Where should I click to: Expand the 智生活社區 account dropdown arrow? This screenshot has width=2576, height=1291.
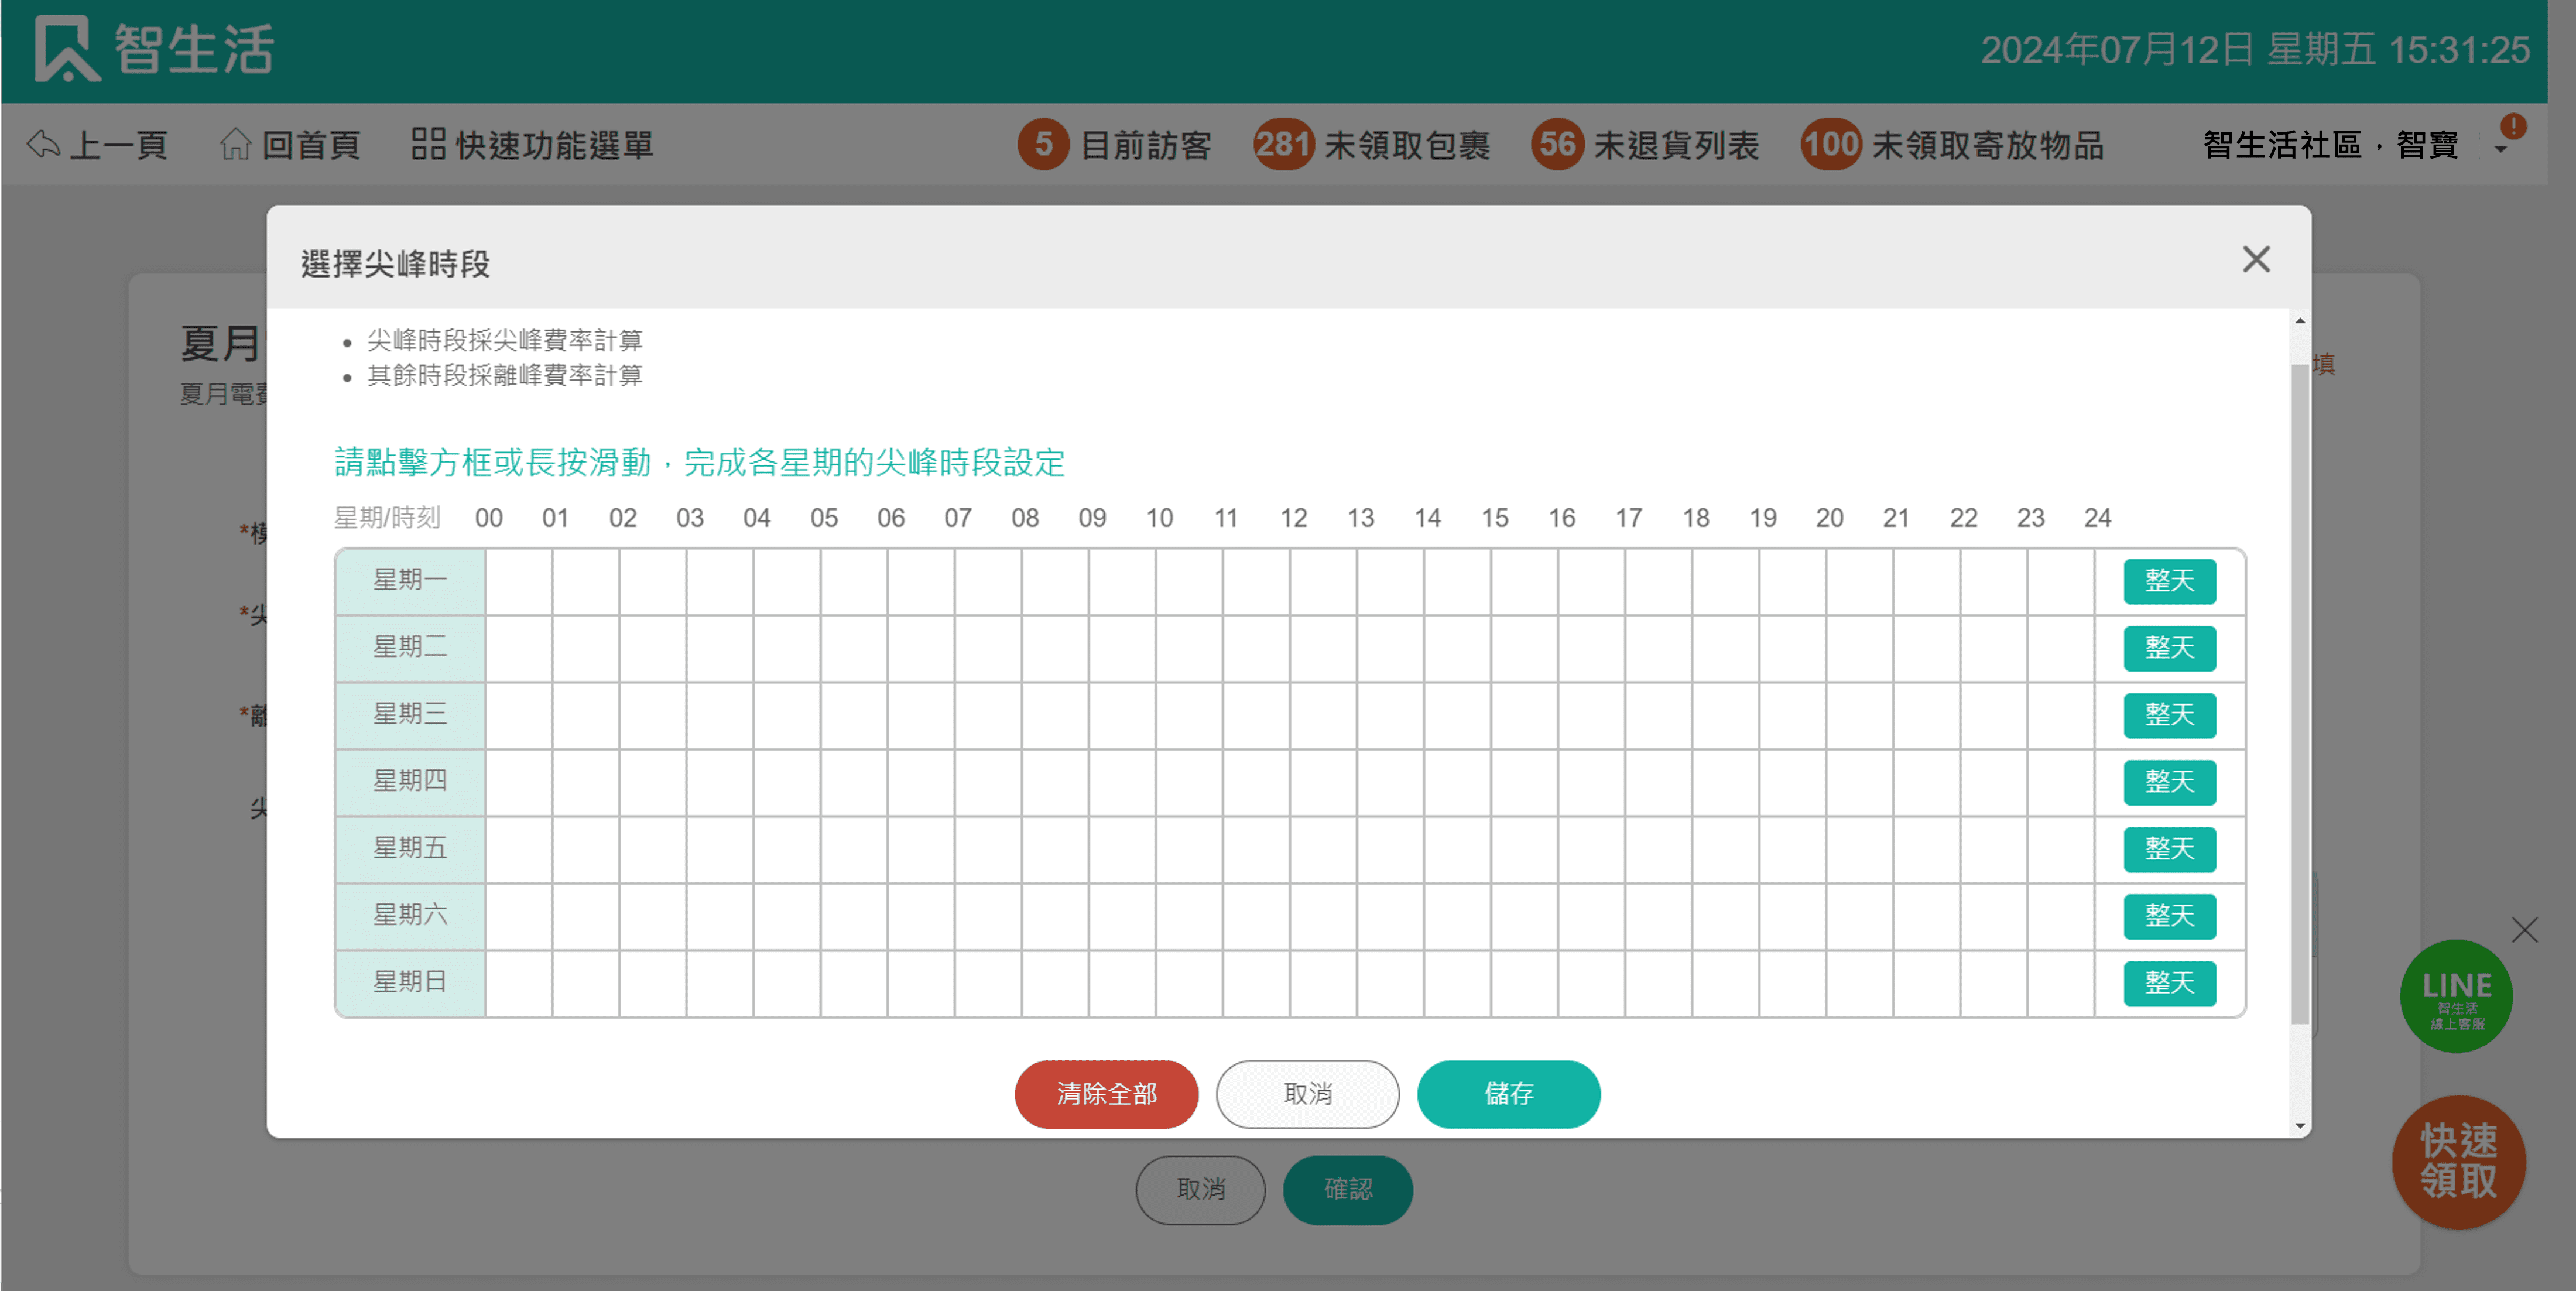coord(2501,150)
